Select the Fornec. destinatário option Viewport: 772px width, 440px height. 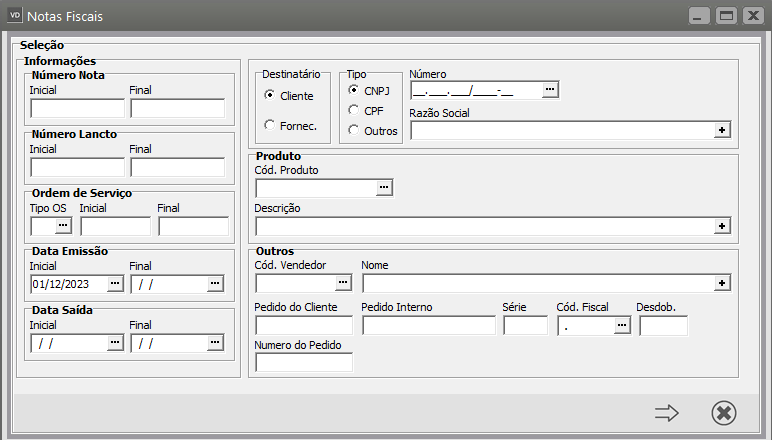269,125
